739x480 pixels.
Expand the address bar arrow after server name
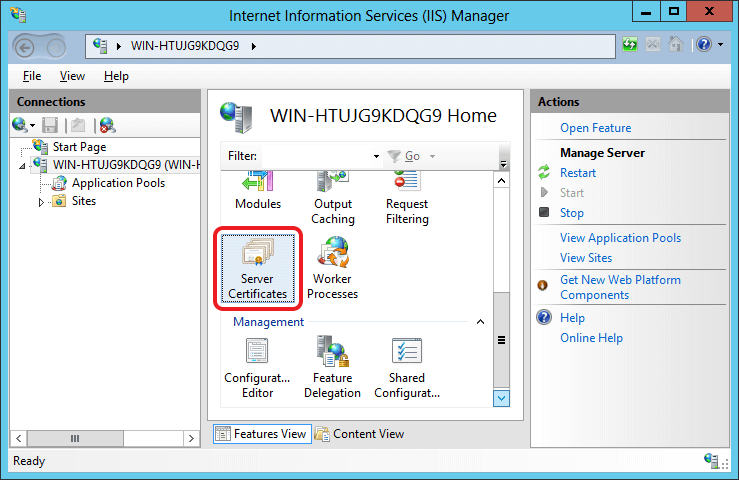pos(254,46)
